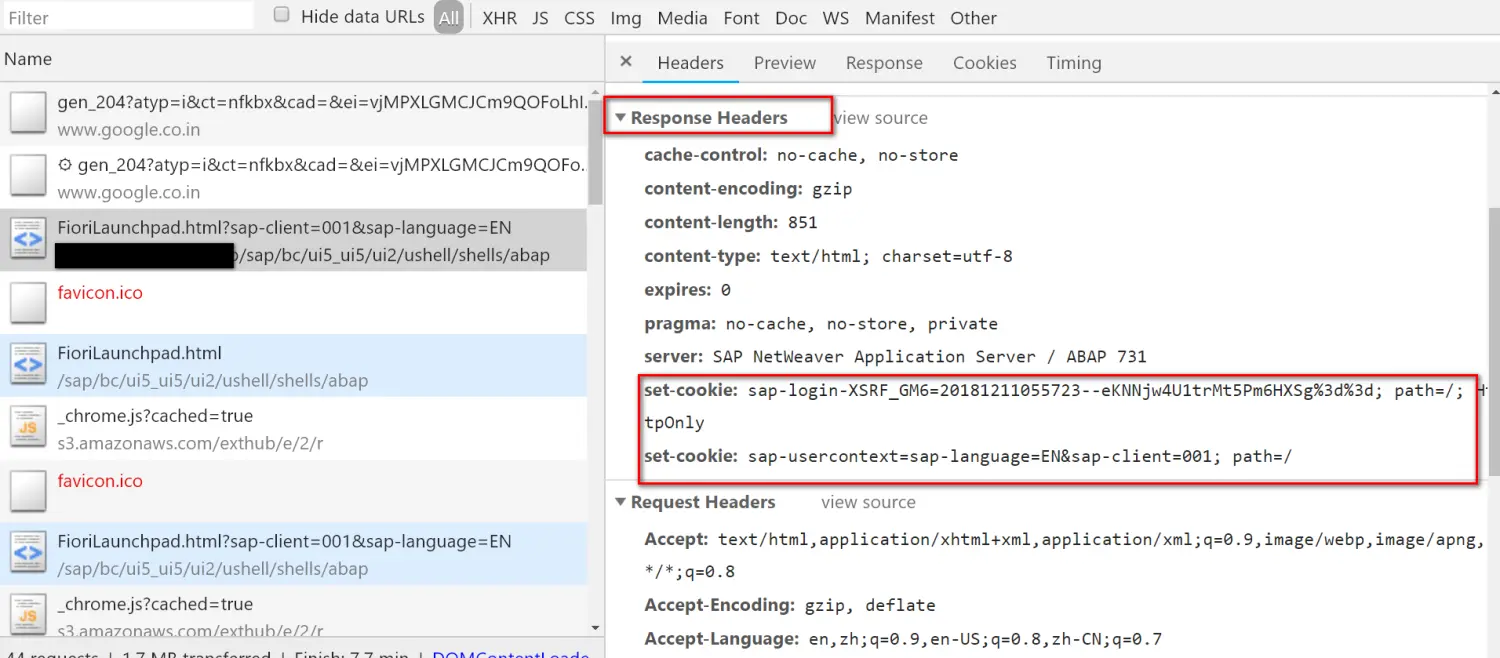
Task: Click the set-cookie sap-usercontext line
Action: [968, 456]
